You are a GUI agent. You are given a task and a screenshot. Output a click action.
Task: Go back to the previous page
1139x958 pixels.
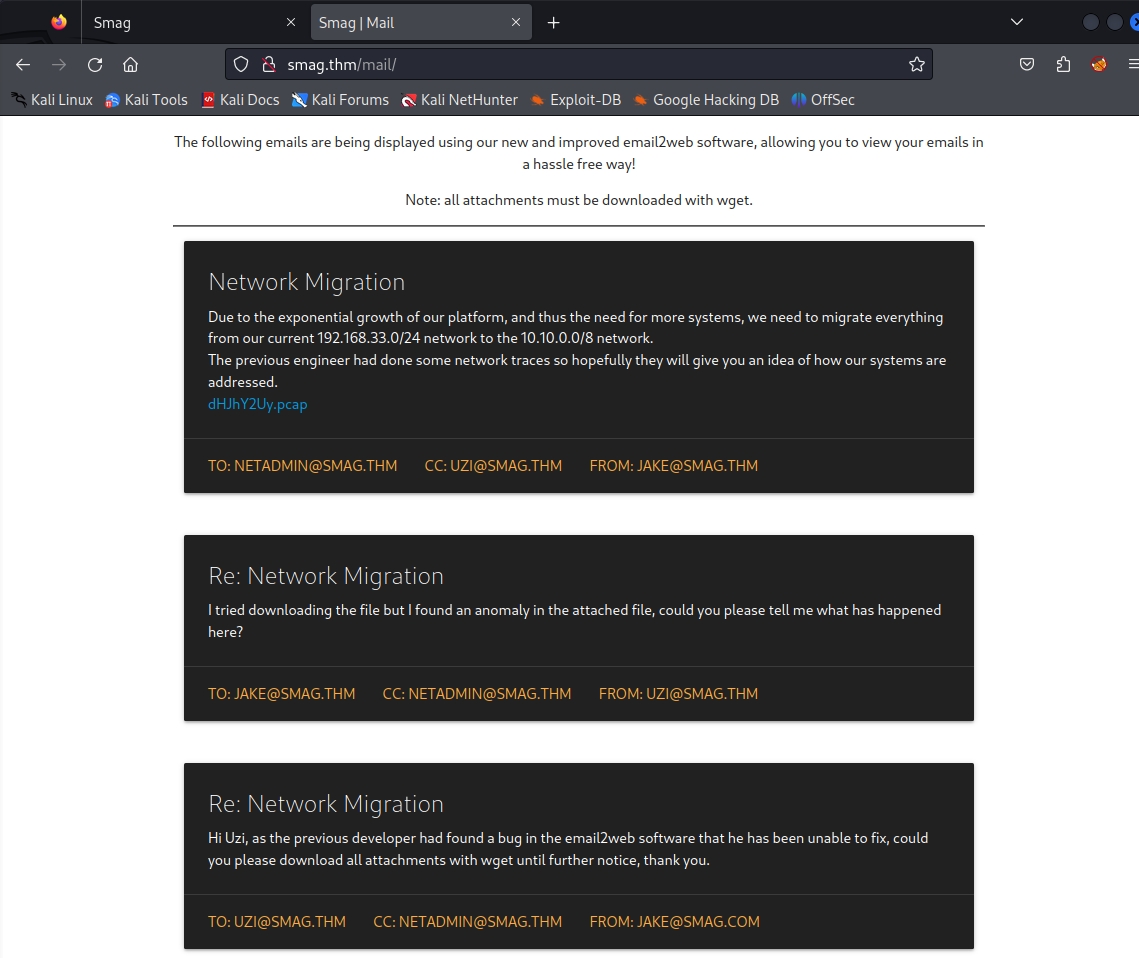23,65
